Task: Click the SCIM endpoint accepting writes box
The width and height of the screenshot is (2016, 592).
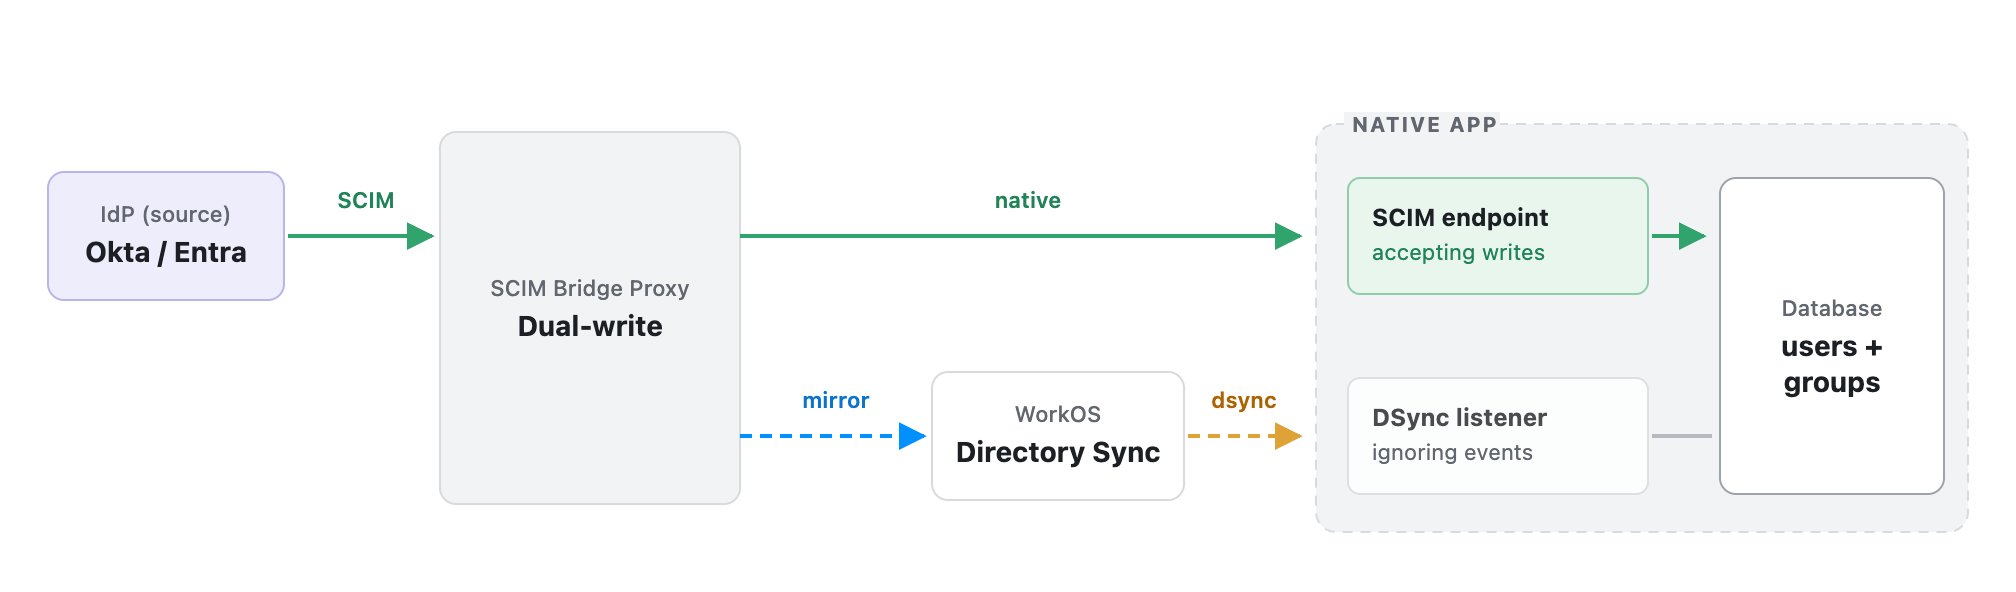Action: click(1497, 236)
